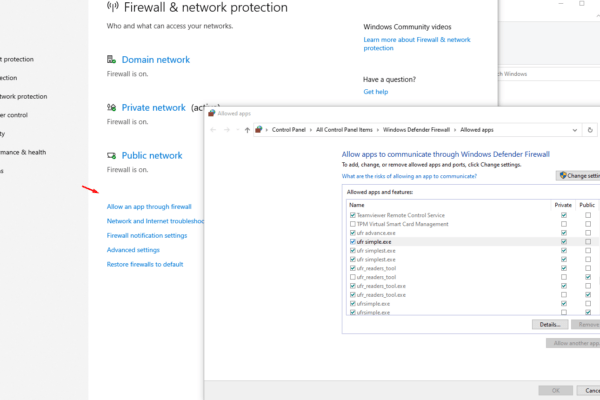Refresh the Allowed apps address bar

(x=590, y=130)
